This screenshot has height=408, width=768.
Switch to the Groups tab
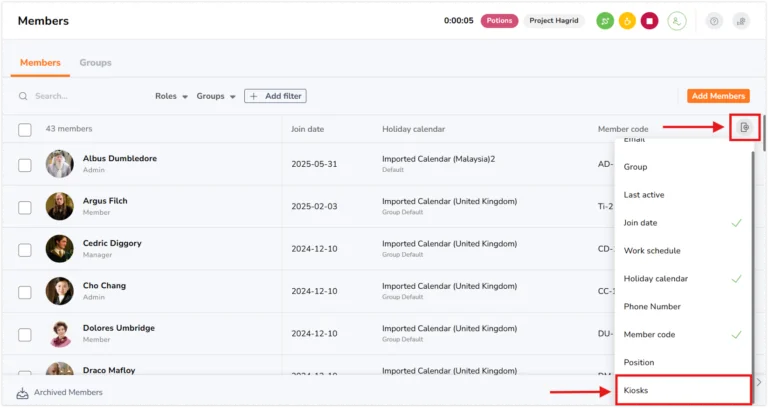tap(96, 63)
